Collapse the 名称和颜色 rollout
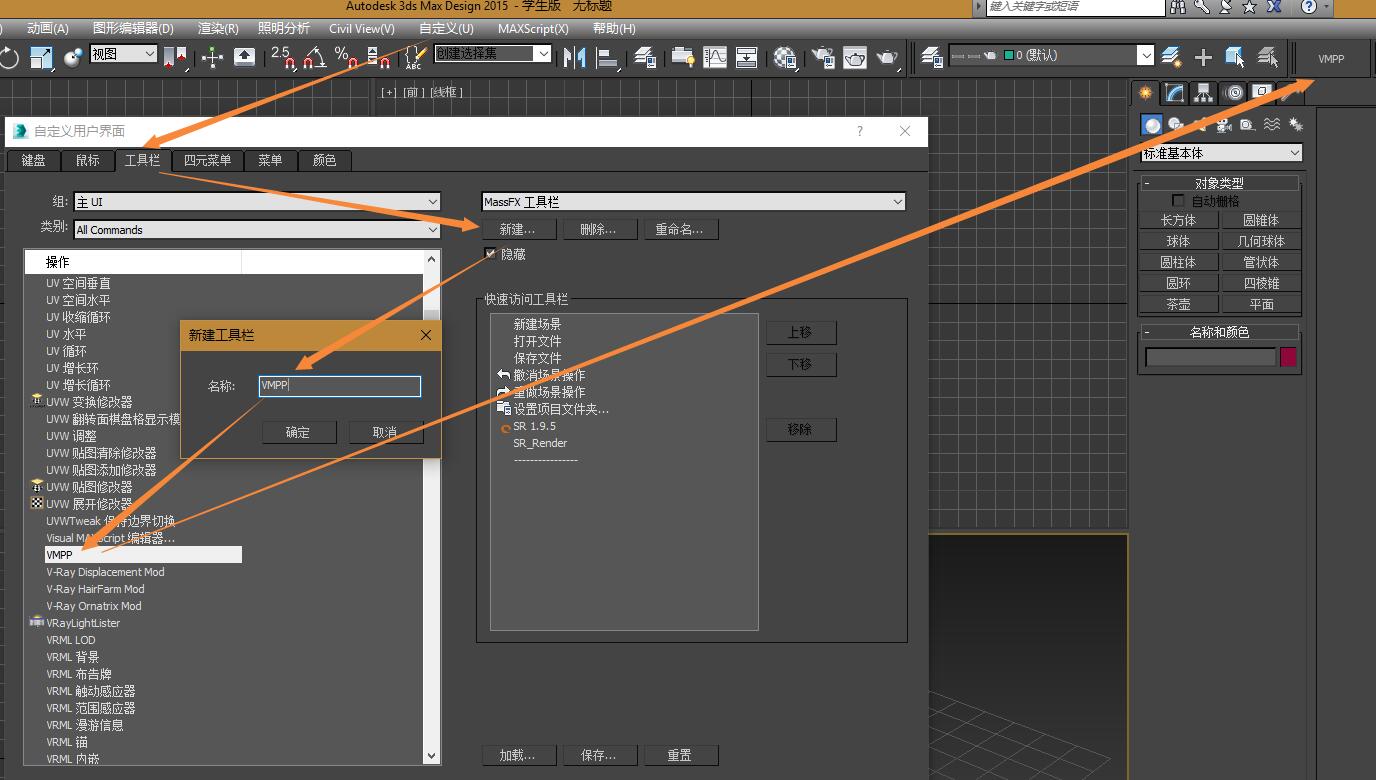The image size is (1376, 780). point(1219,332)
